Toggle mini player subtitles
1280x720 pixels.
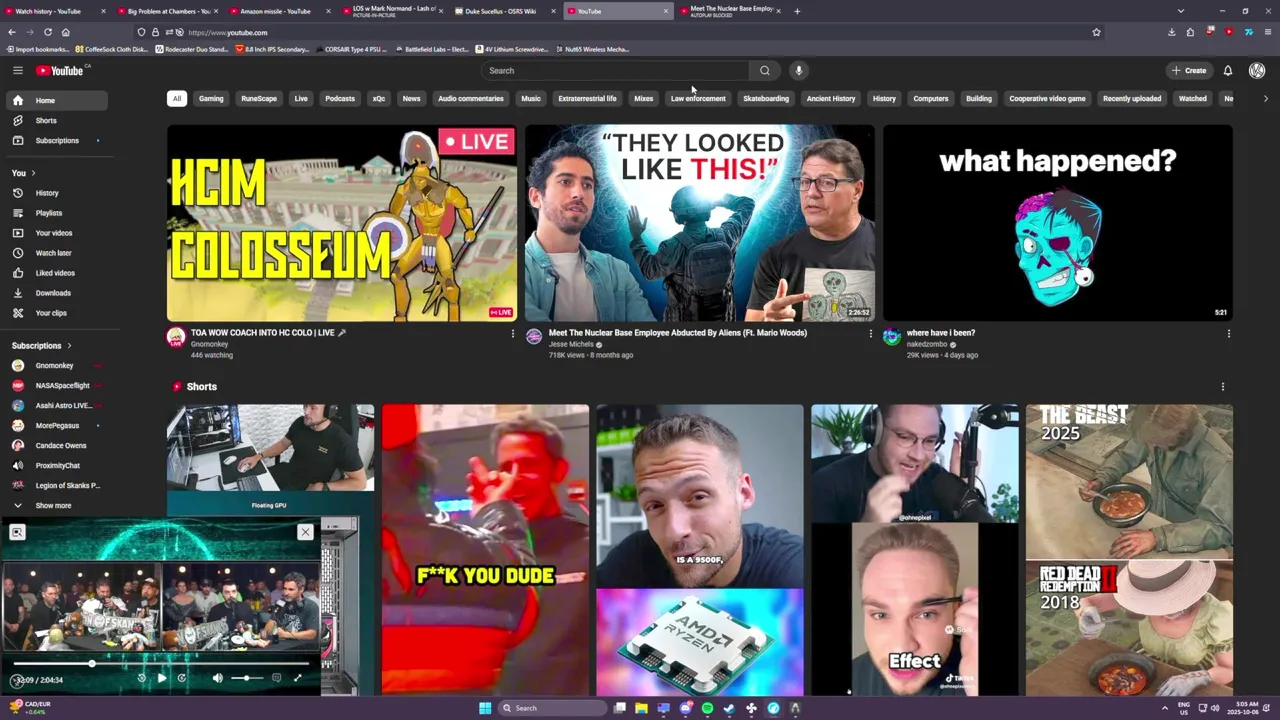point(277,678)
